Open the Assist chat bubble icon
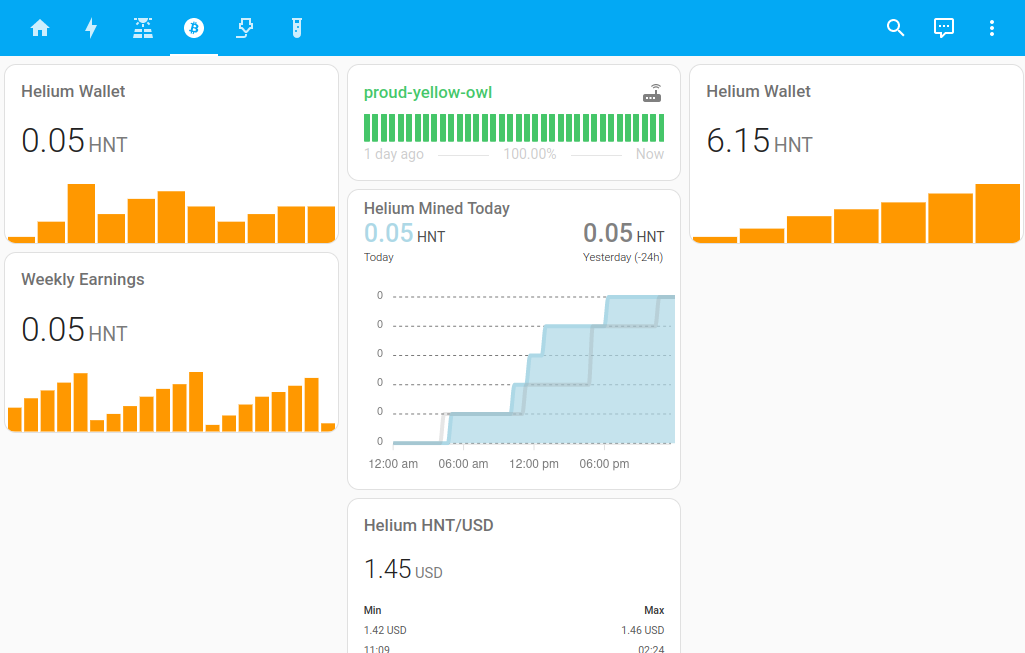 [943, 27]
